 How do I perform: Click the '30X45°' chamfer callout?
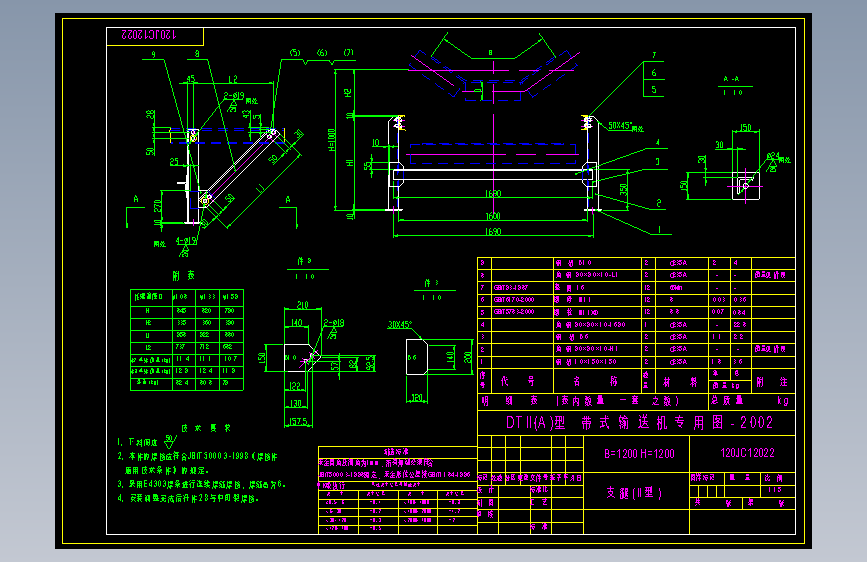[400, 324]
